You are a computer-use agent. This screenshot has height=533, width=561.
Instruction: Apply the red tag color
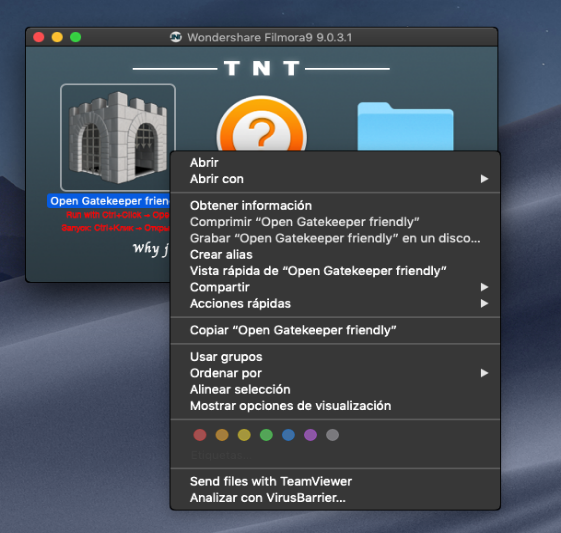(x=200, y=435)
